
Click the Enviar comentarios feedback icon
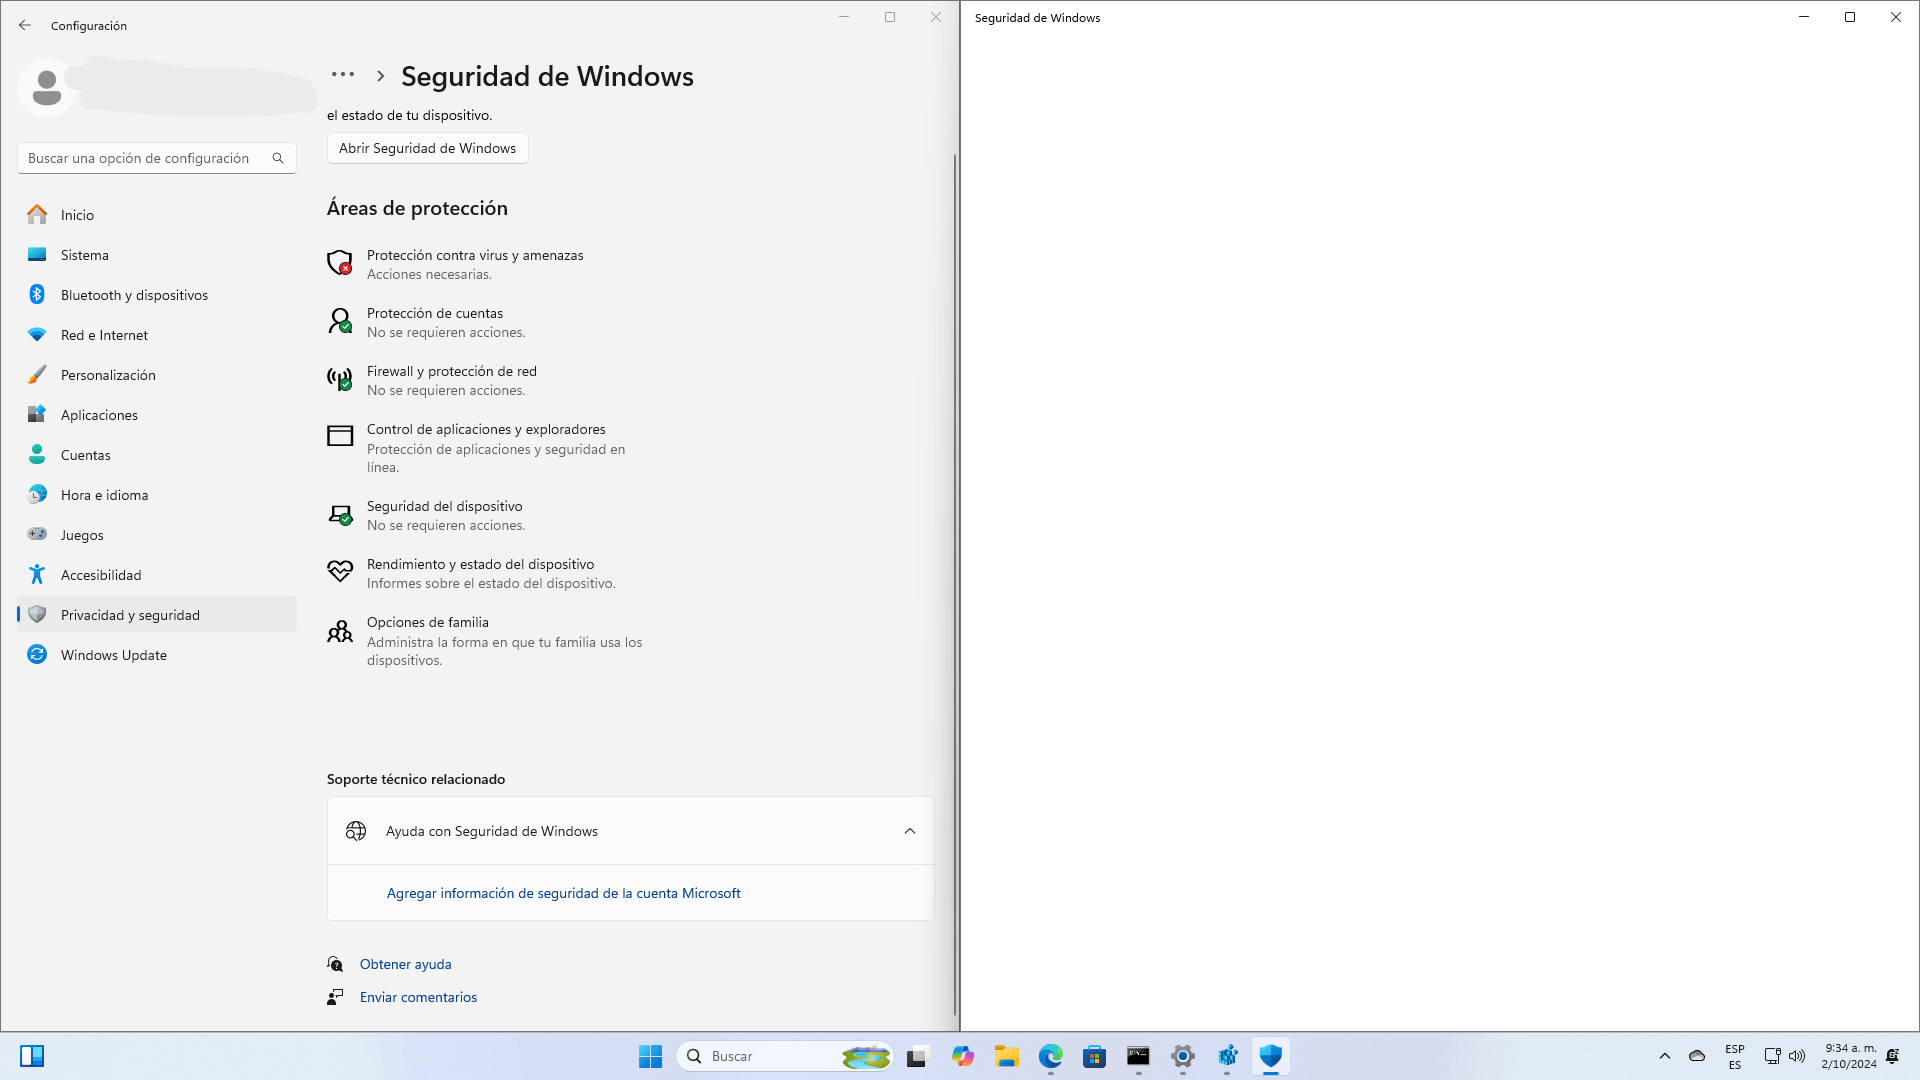coord(335,997)
